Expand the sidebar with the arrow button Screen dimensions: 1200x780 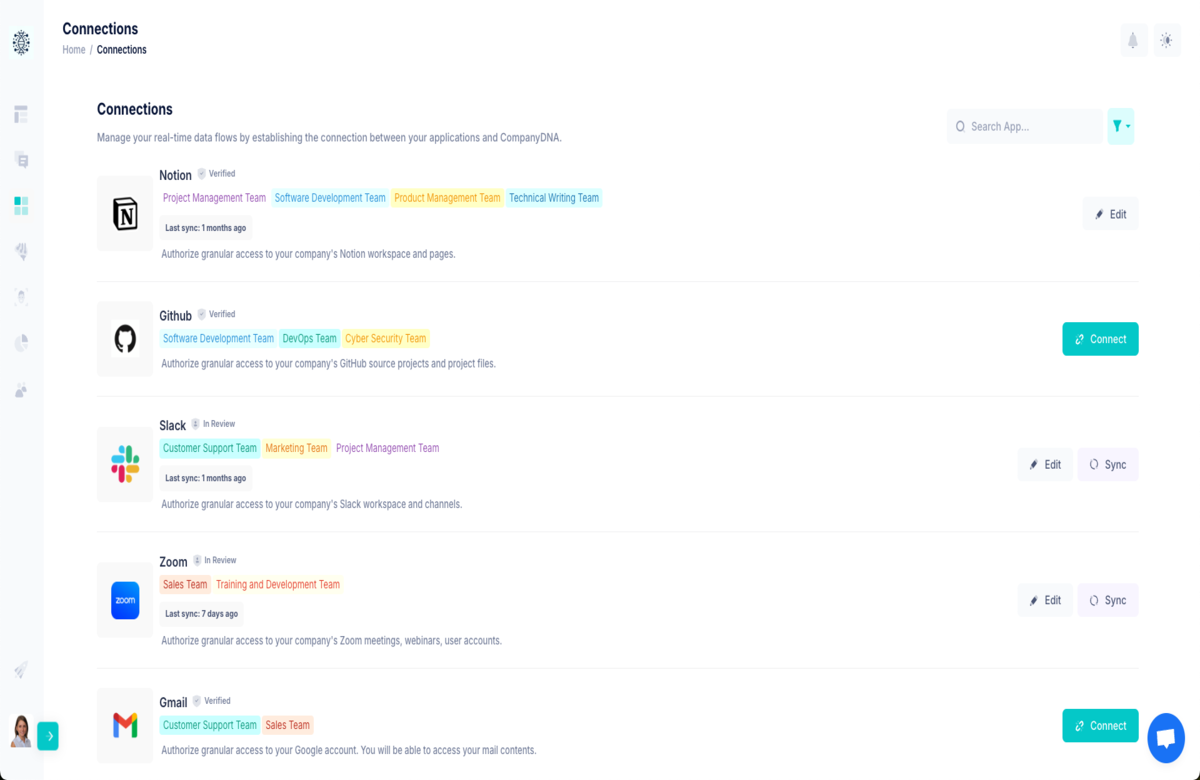pos(48,736)
